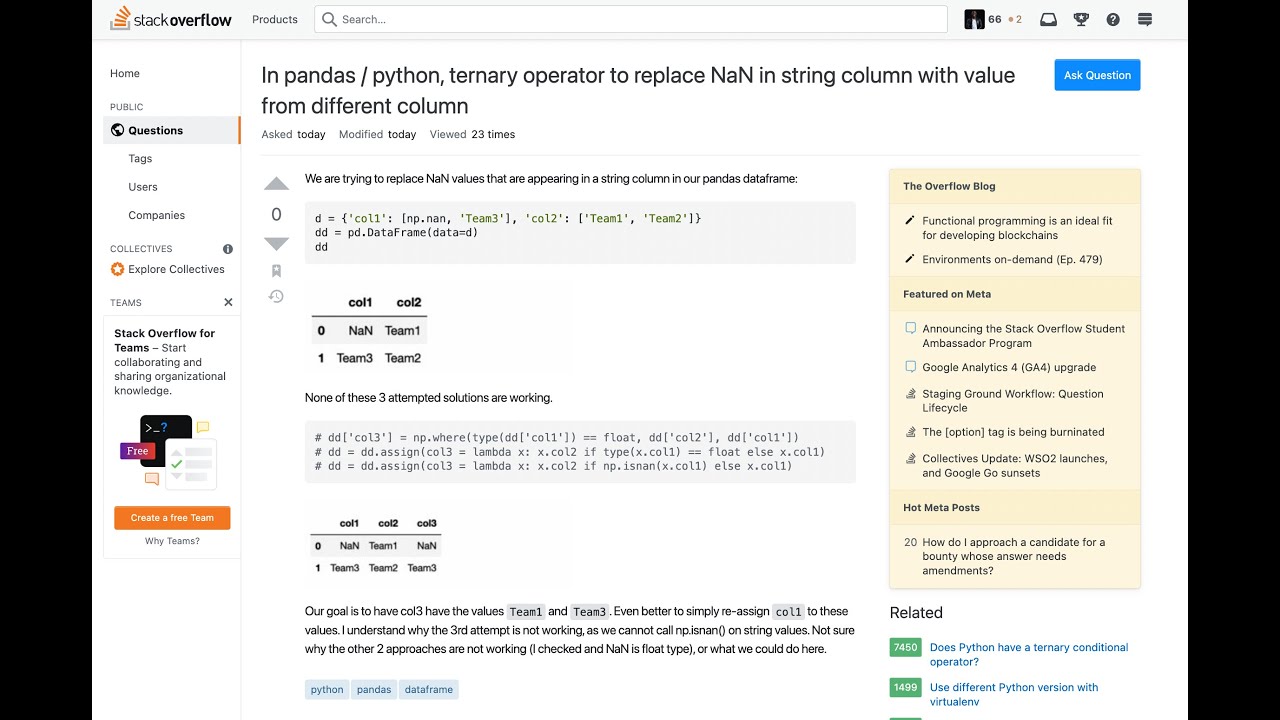
Task: Dismiss the Teams sidebar section
Action: 228,302
